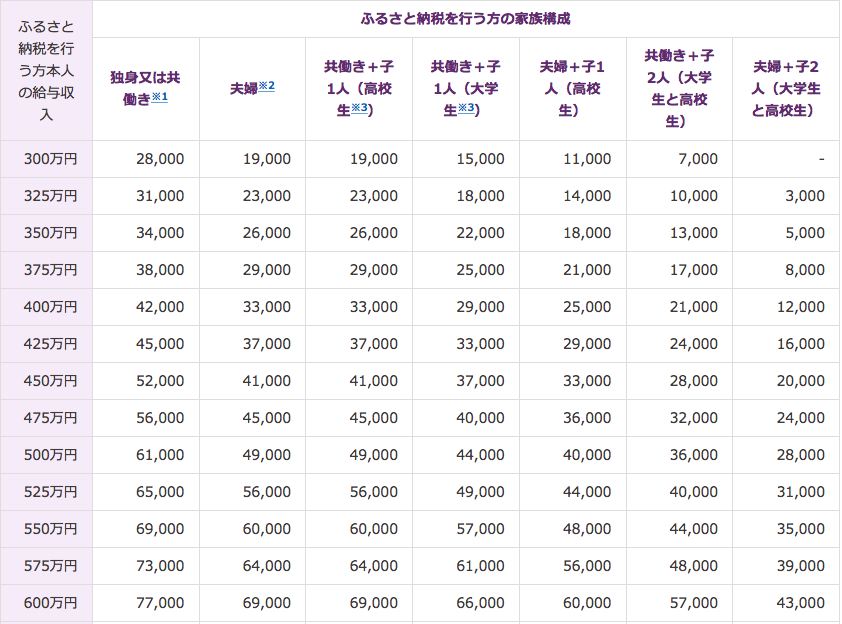The width and height of the screenshot is (842, 624).
Task: Click 3,000 in the 325万円 row
Action: pyautogui.click(x=804, y=196)
